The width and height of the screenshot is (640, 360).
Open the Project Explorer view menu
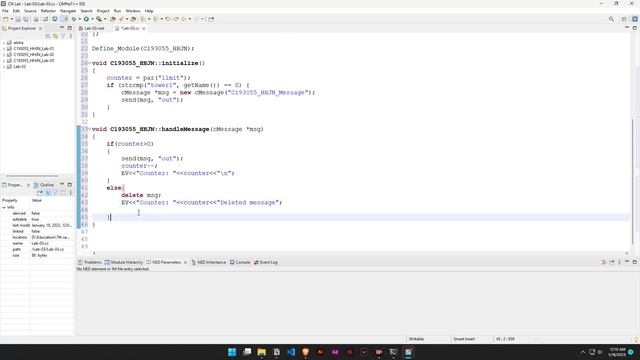click(x=71, y=36)
